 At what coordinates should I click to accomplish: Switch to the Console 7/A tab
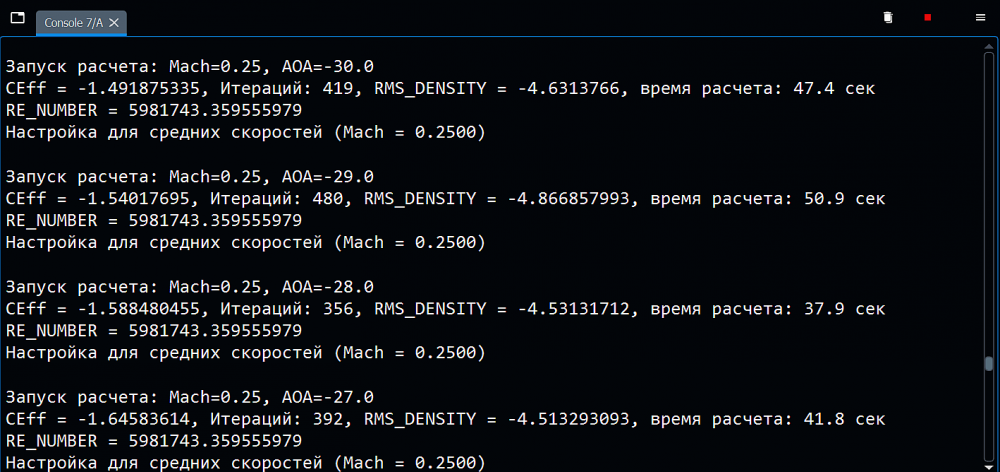[75, 22]
